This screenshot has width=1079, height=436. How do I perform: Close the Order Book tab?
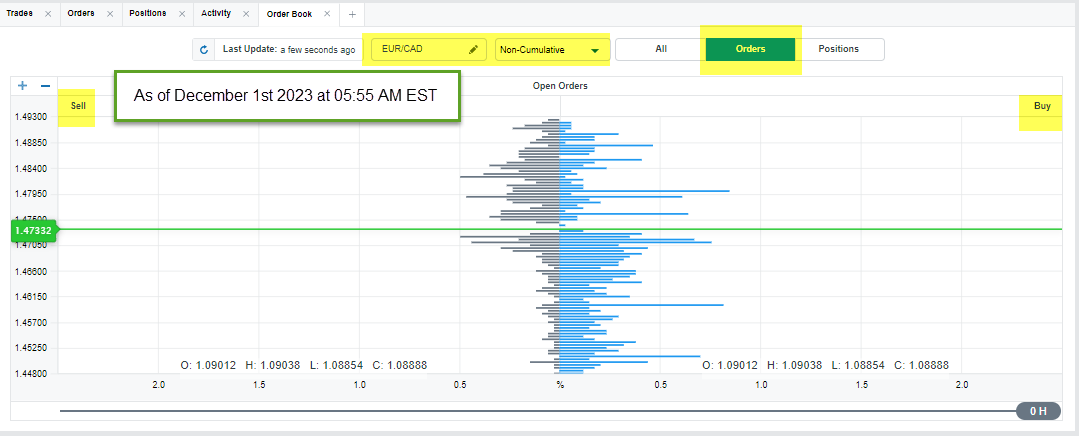click(x=326, y=14)
